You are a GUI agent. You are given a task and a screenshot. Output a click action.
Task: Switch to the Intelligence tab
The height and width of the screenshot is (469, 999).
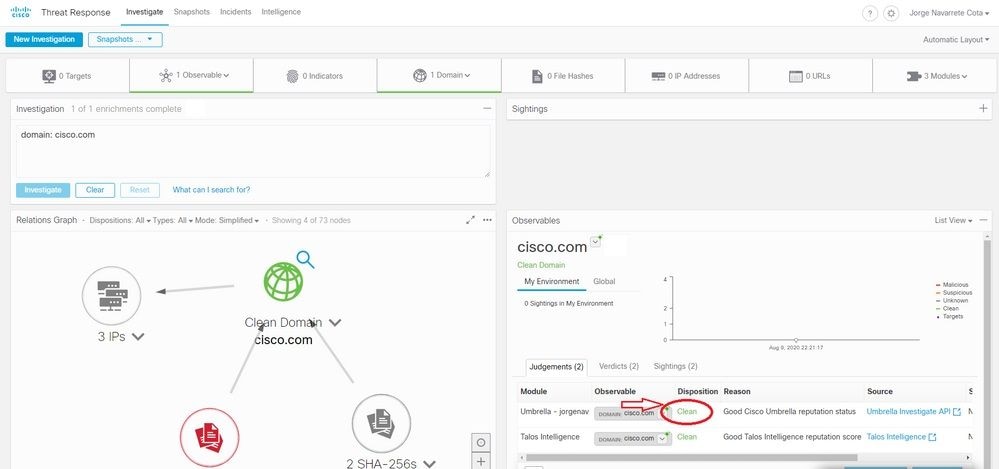click(x=281, y=12)
